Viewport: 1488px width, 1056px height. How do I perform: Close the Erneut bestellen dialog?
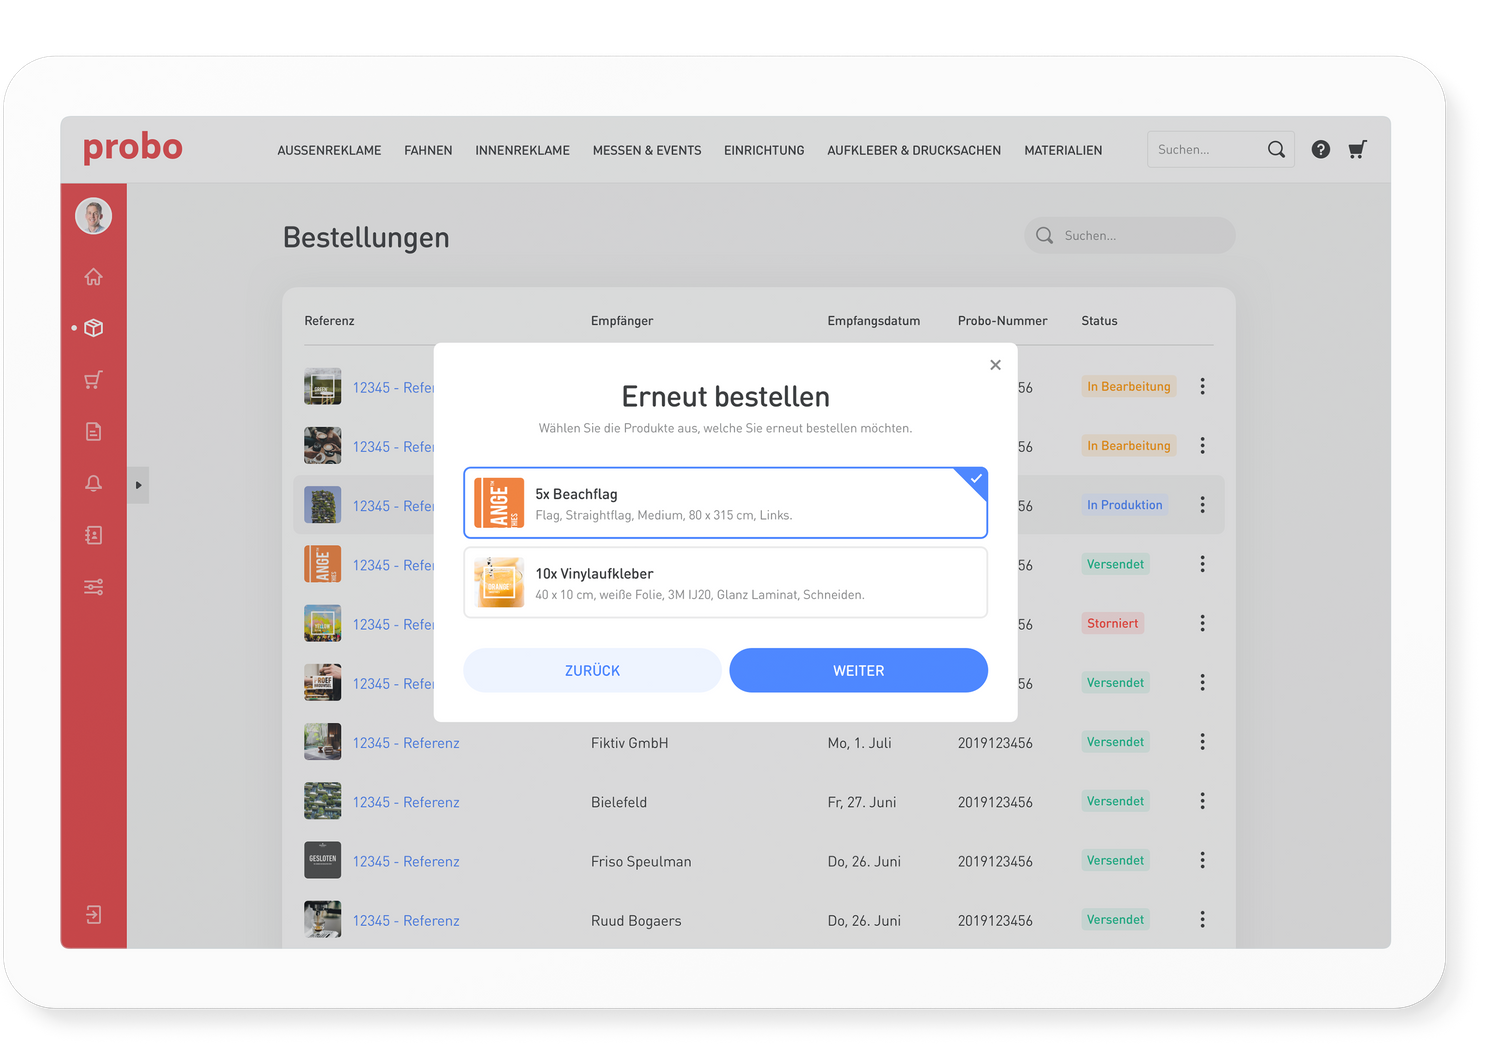pos(995,365)
